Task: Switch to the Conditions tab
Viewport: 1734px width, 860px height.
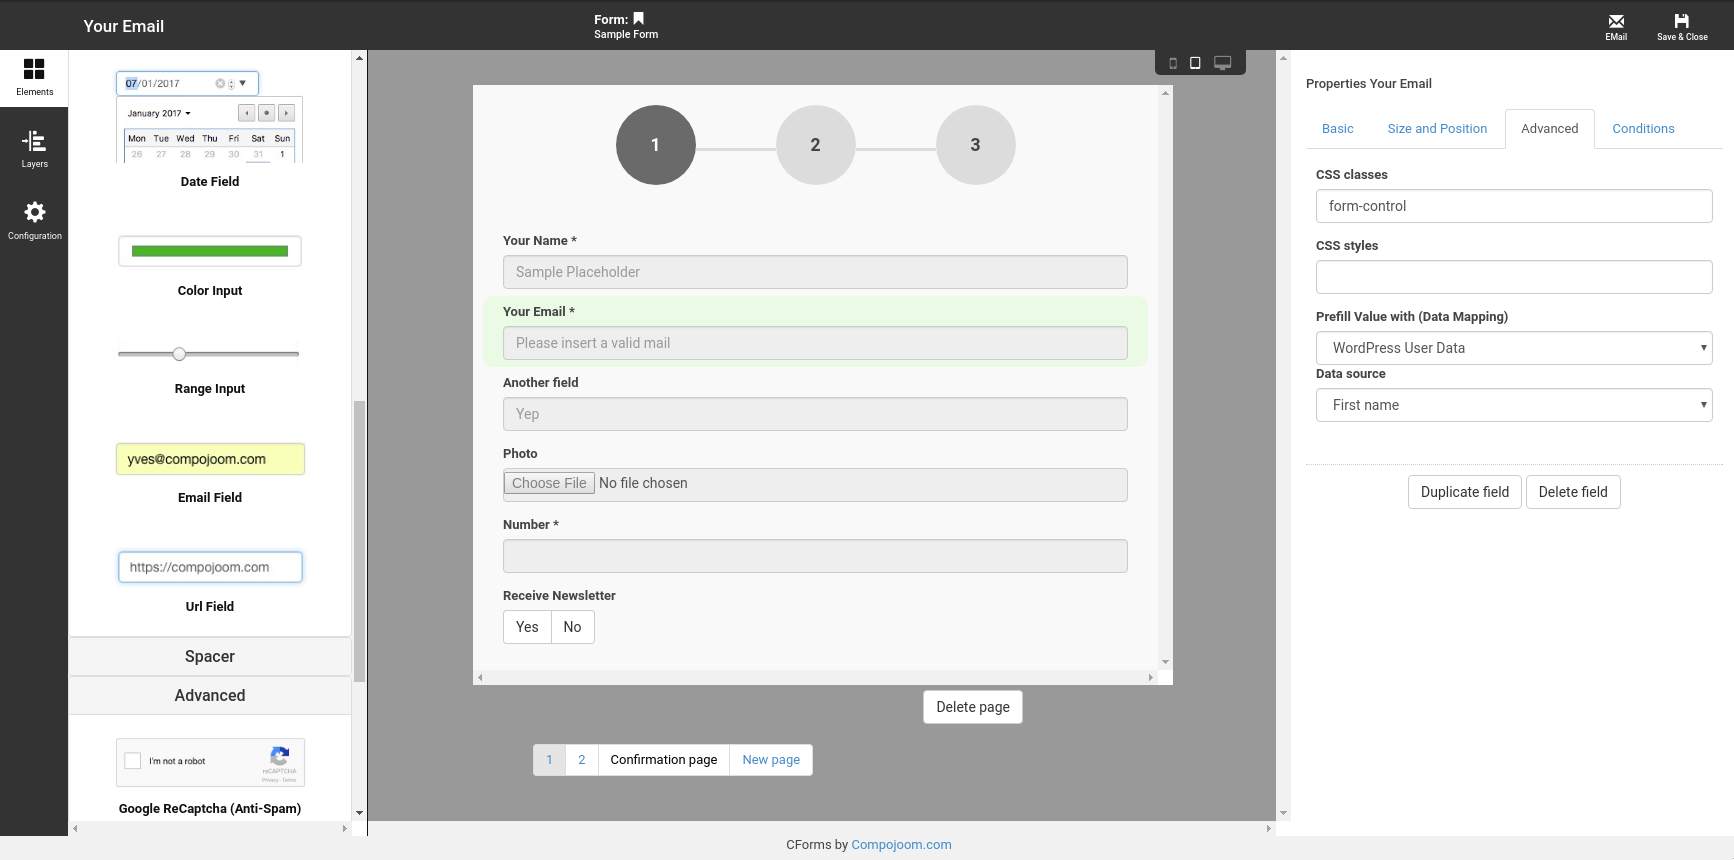Action: [1643, 129]
